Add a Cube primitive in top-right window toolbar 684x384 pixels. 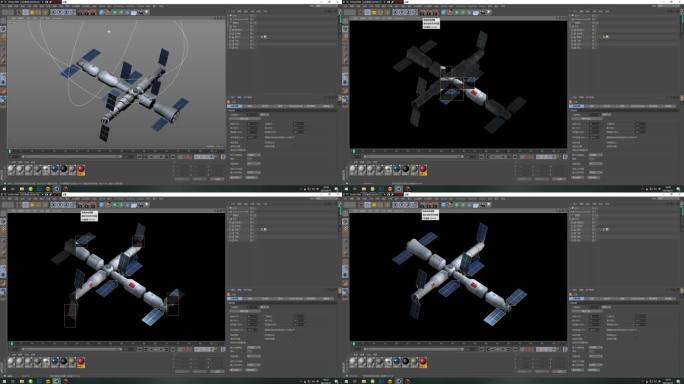tap(443, 12)
